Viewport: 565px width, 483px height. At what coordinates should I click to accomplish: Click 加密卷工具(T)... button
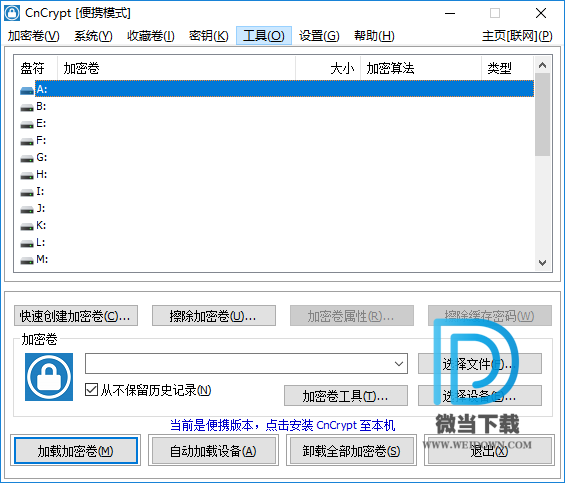coord(346,396)
